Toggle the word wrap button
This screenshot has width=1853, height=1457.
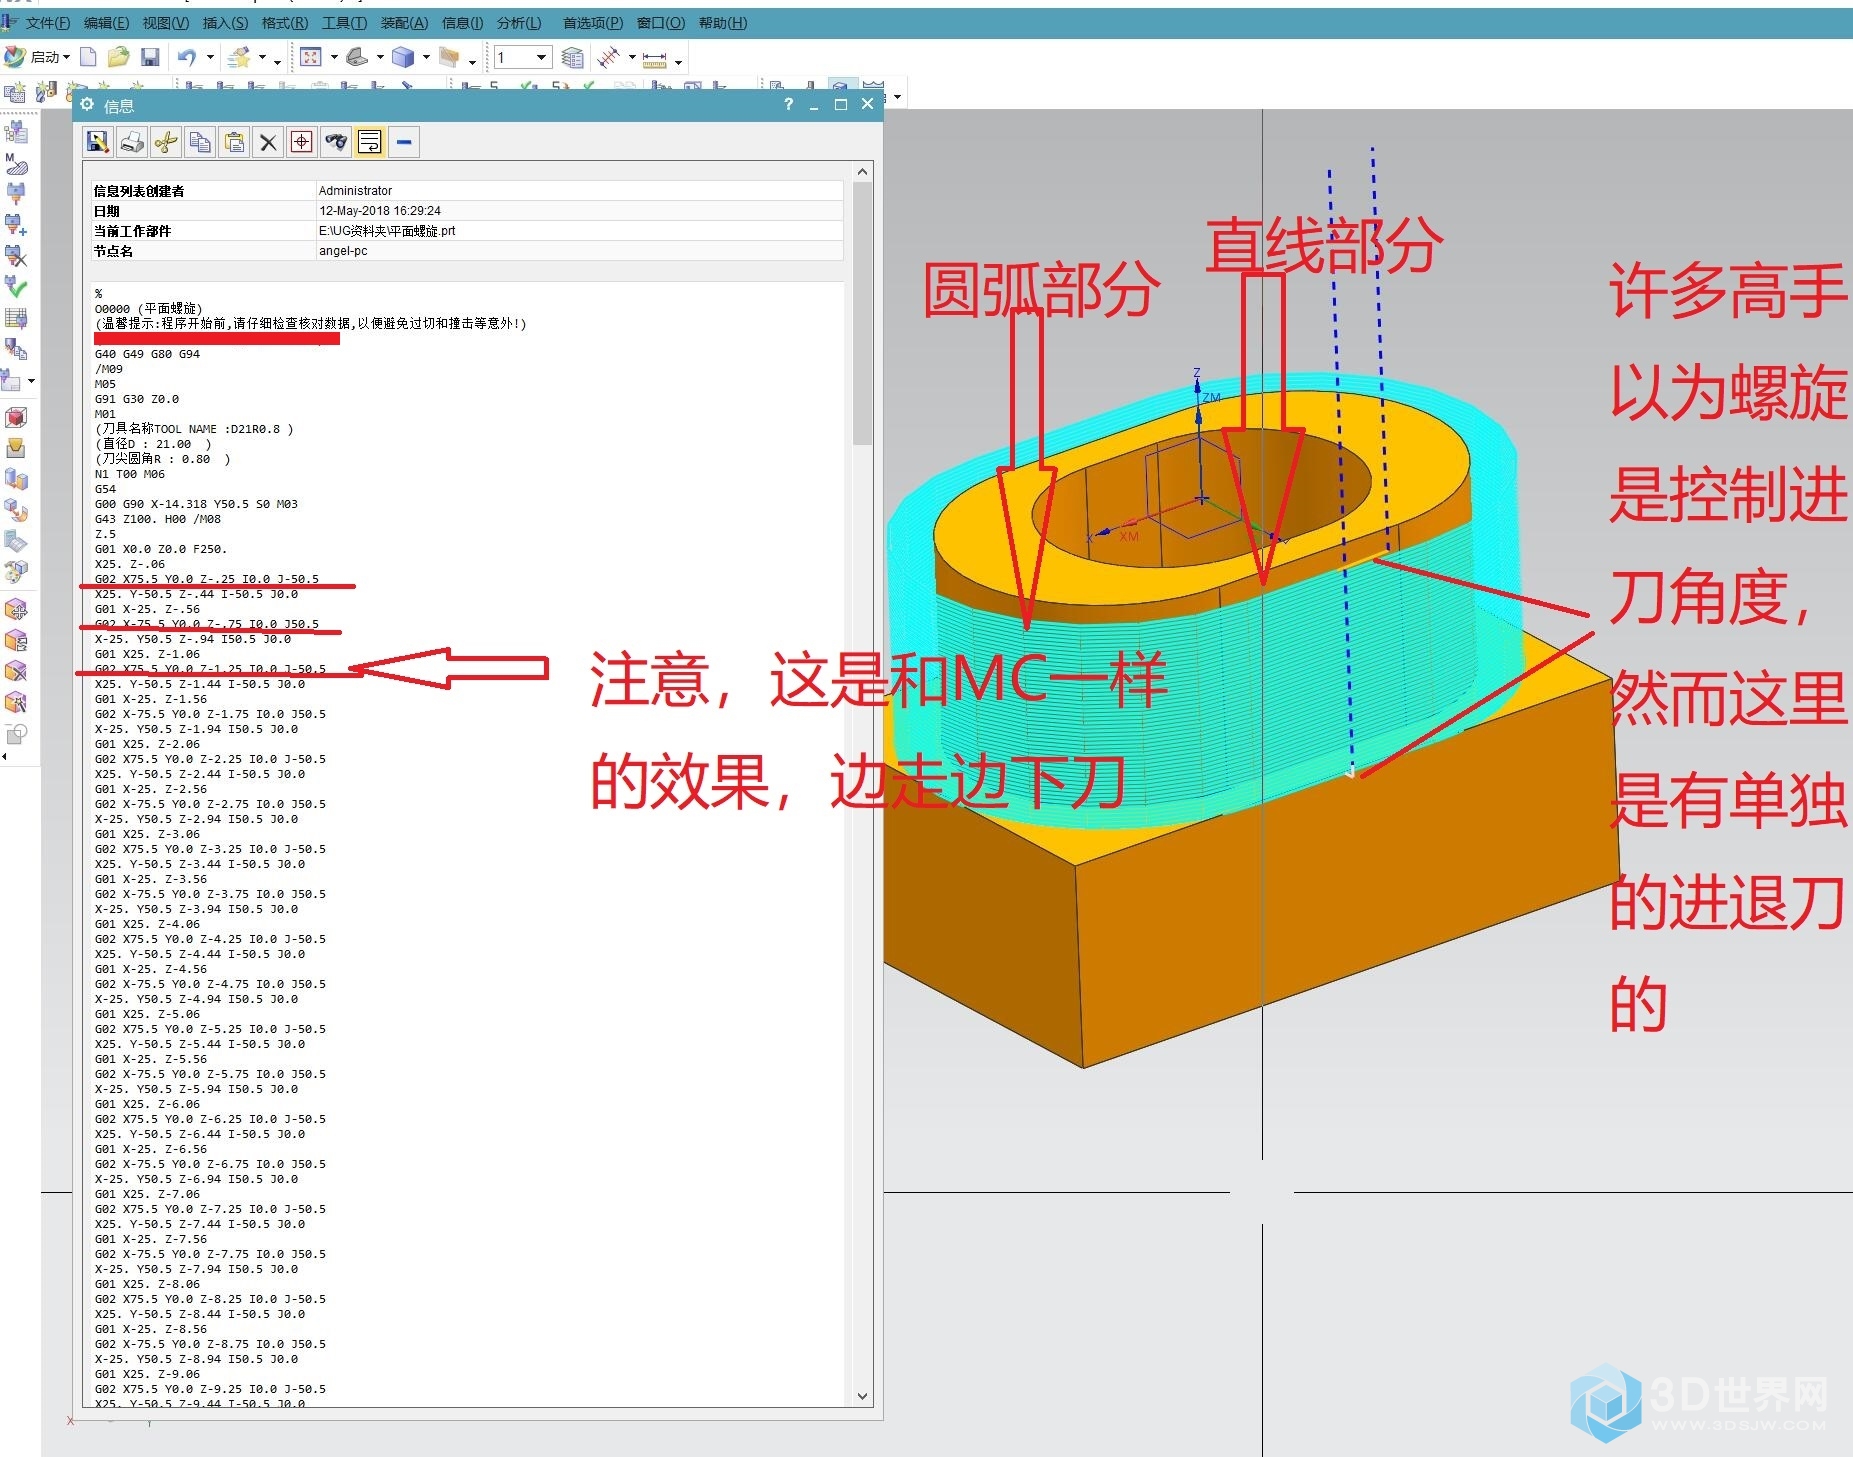(370, 143)
